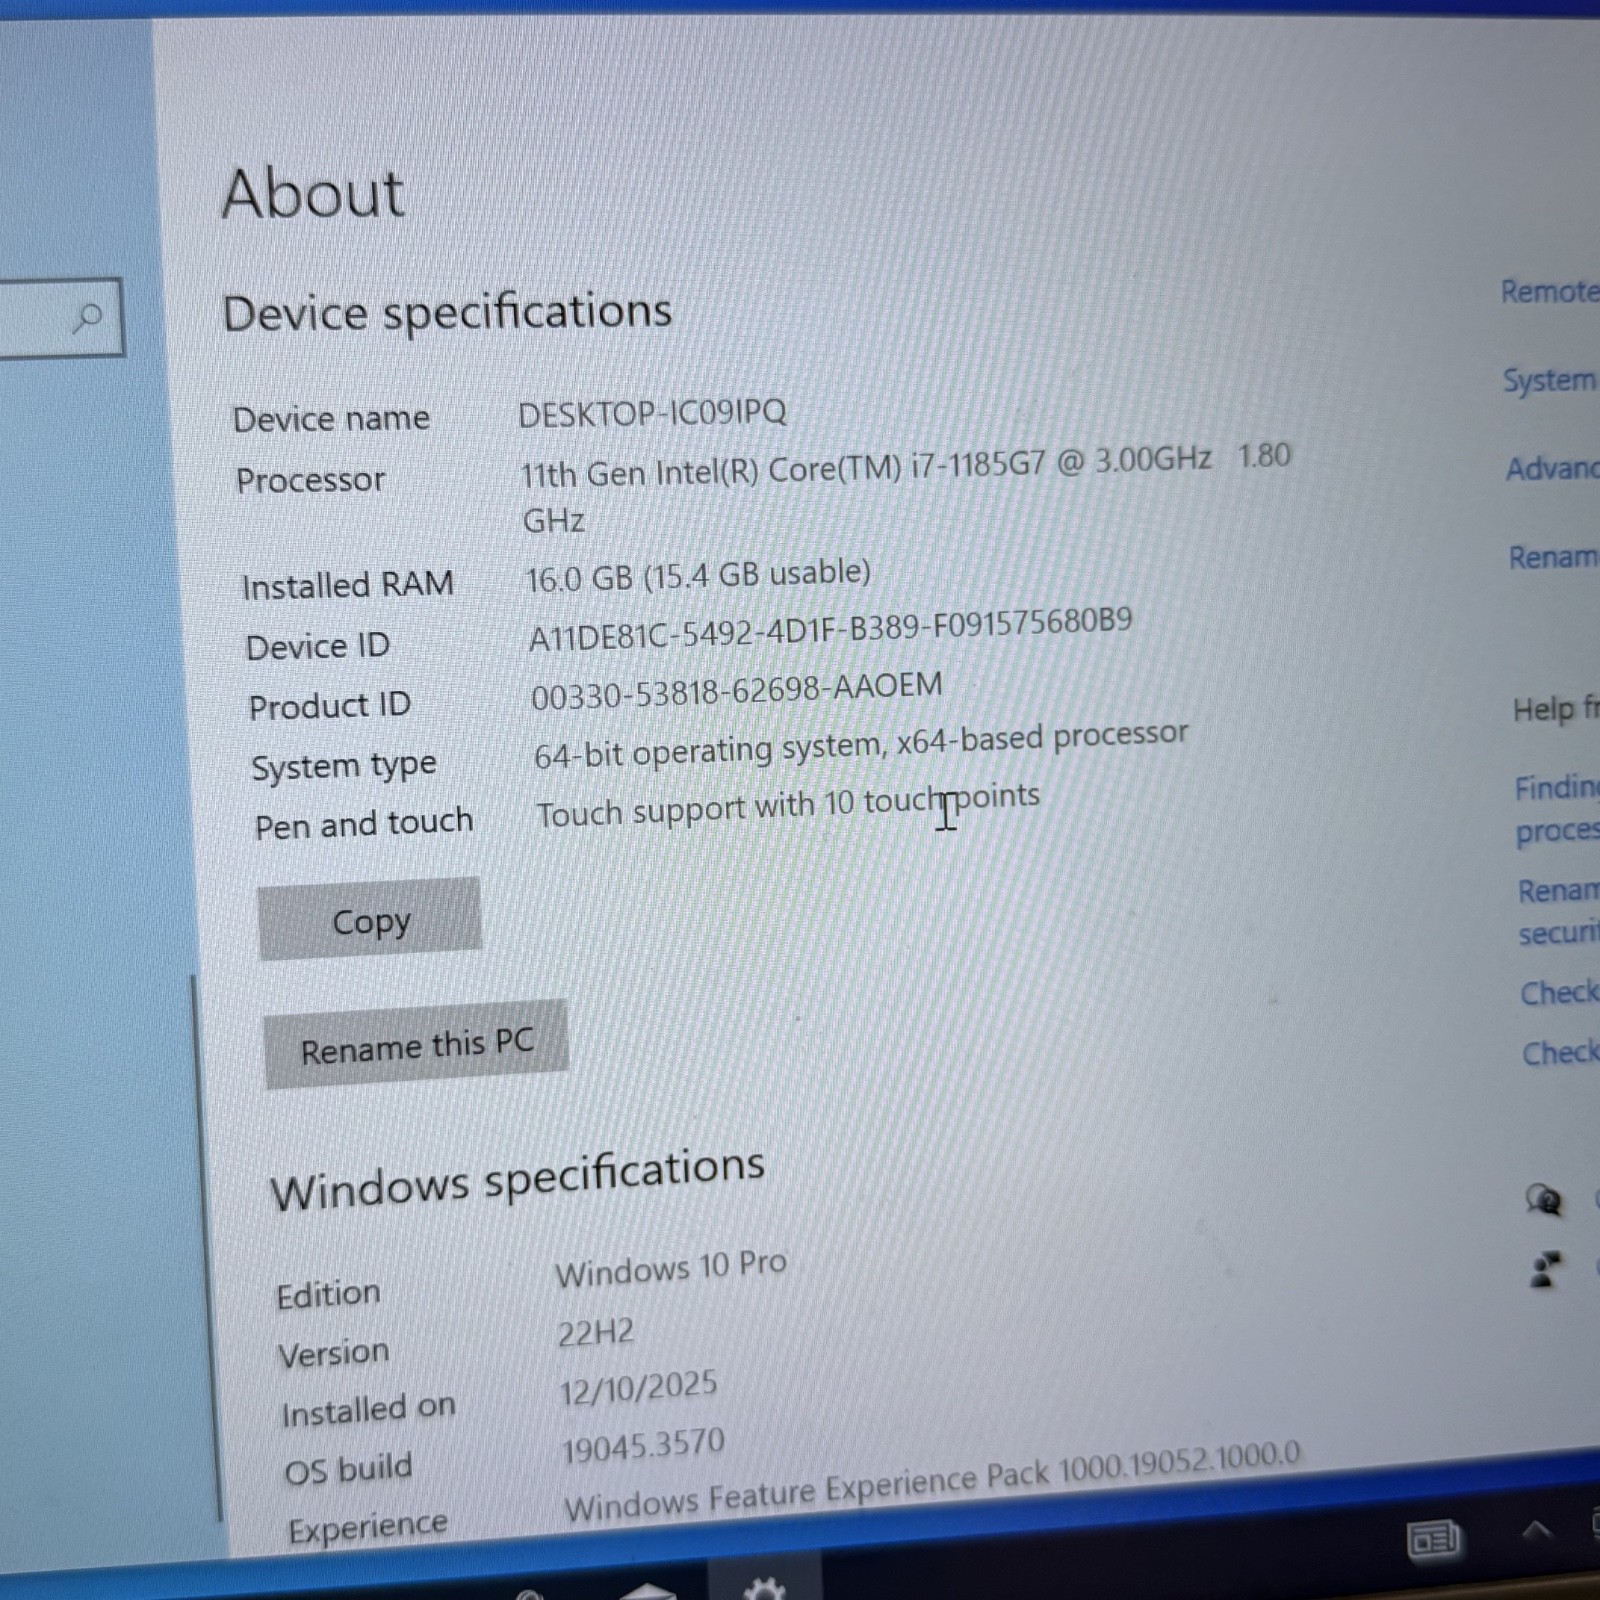This screenshot has width=1600, height=1600.
Task: Open the 'Renam... securi' help link
Action: (x=1559, y=911)
